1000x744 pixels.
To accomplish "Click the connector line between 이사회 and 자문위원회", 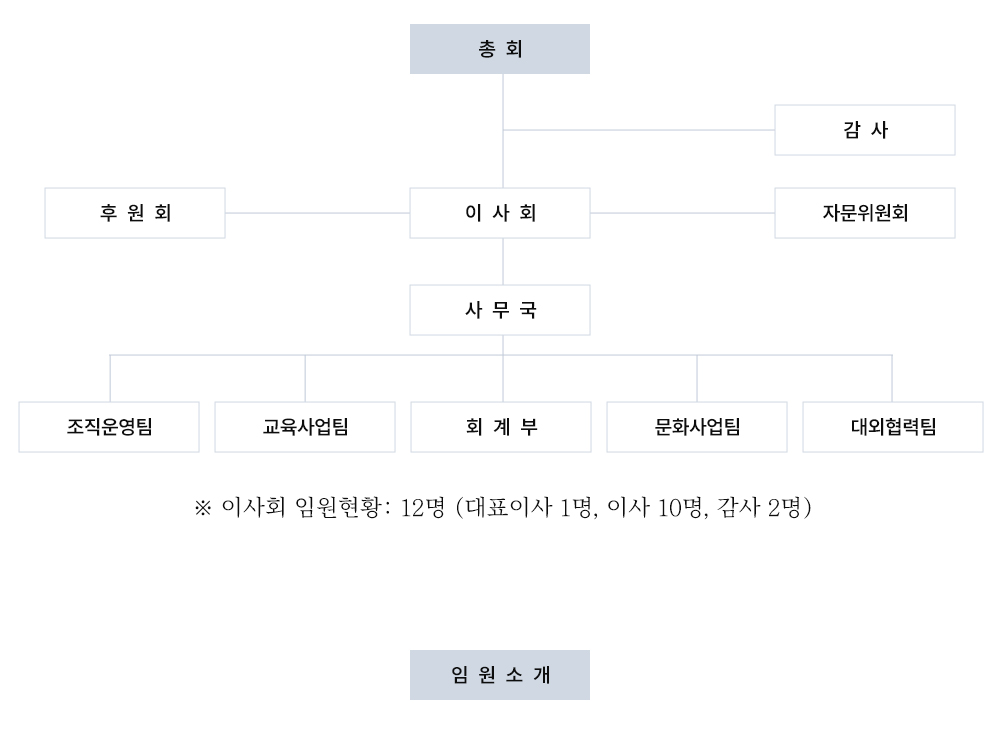I will click(682, 213).
